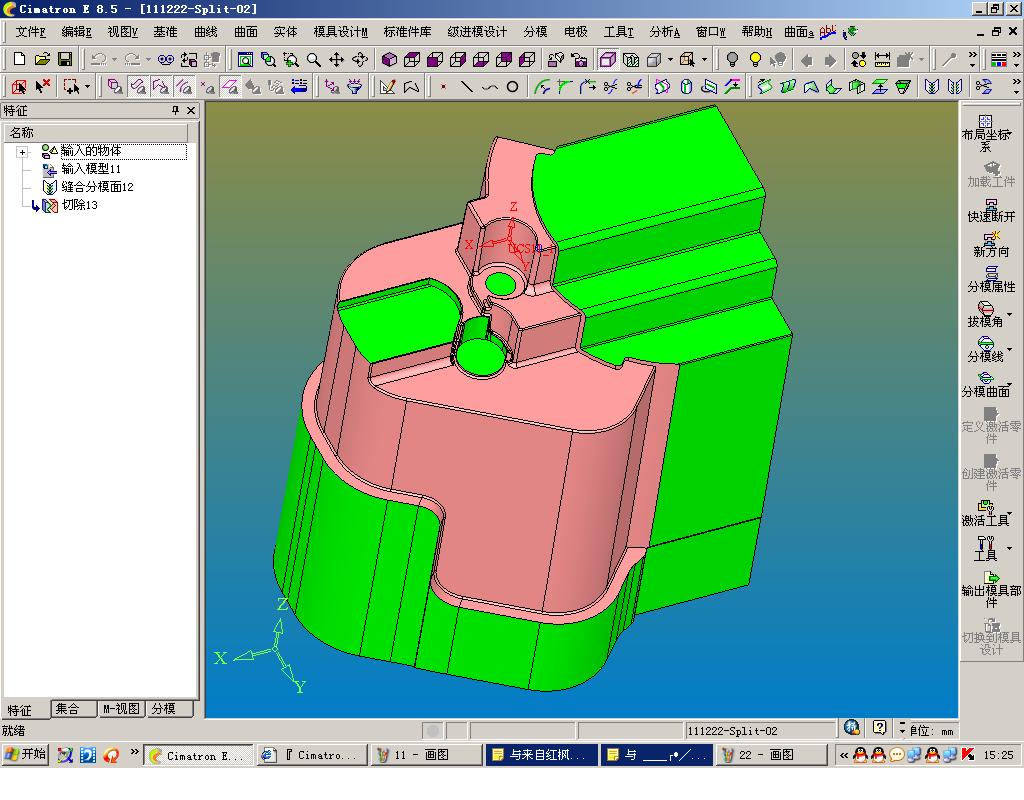Click the preview glasses icon
1024x800 pixels.
(166, 59)
